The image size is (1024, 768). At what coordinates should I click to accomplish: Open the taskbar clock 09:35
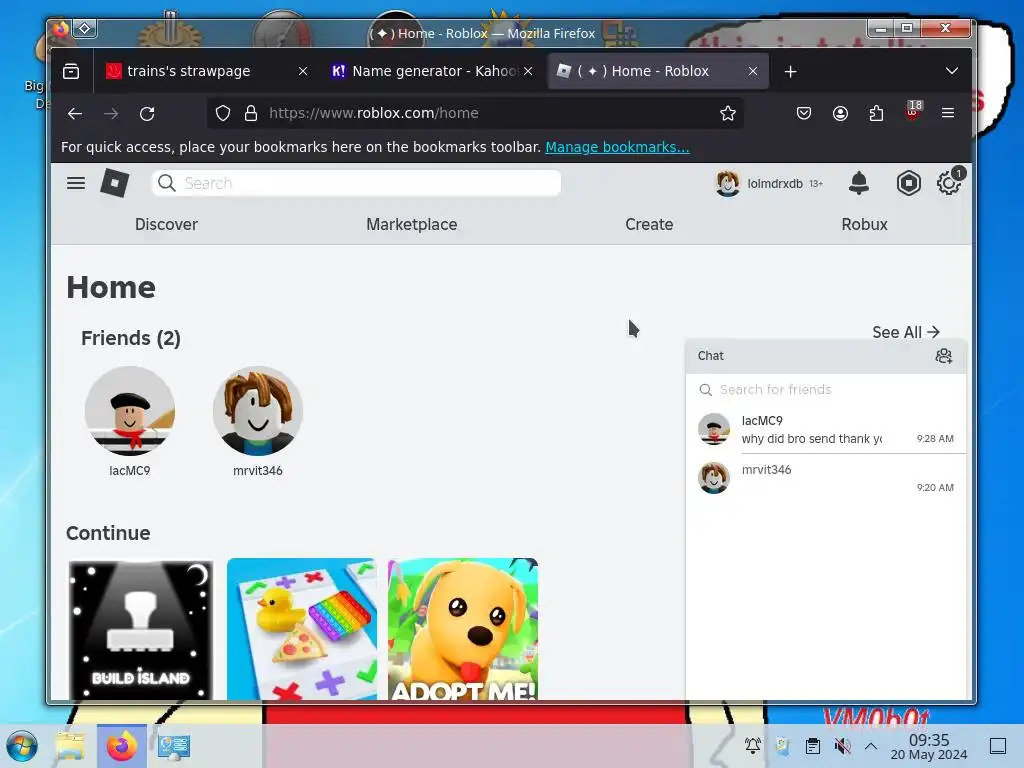click(x=929, y=746)
